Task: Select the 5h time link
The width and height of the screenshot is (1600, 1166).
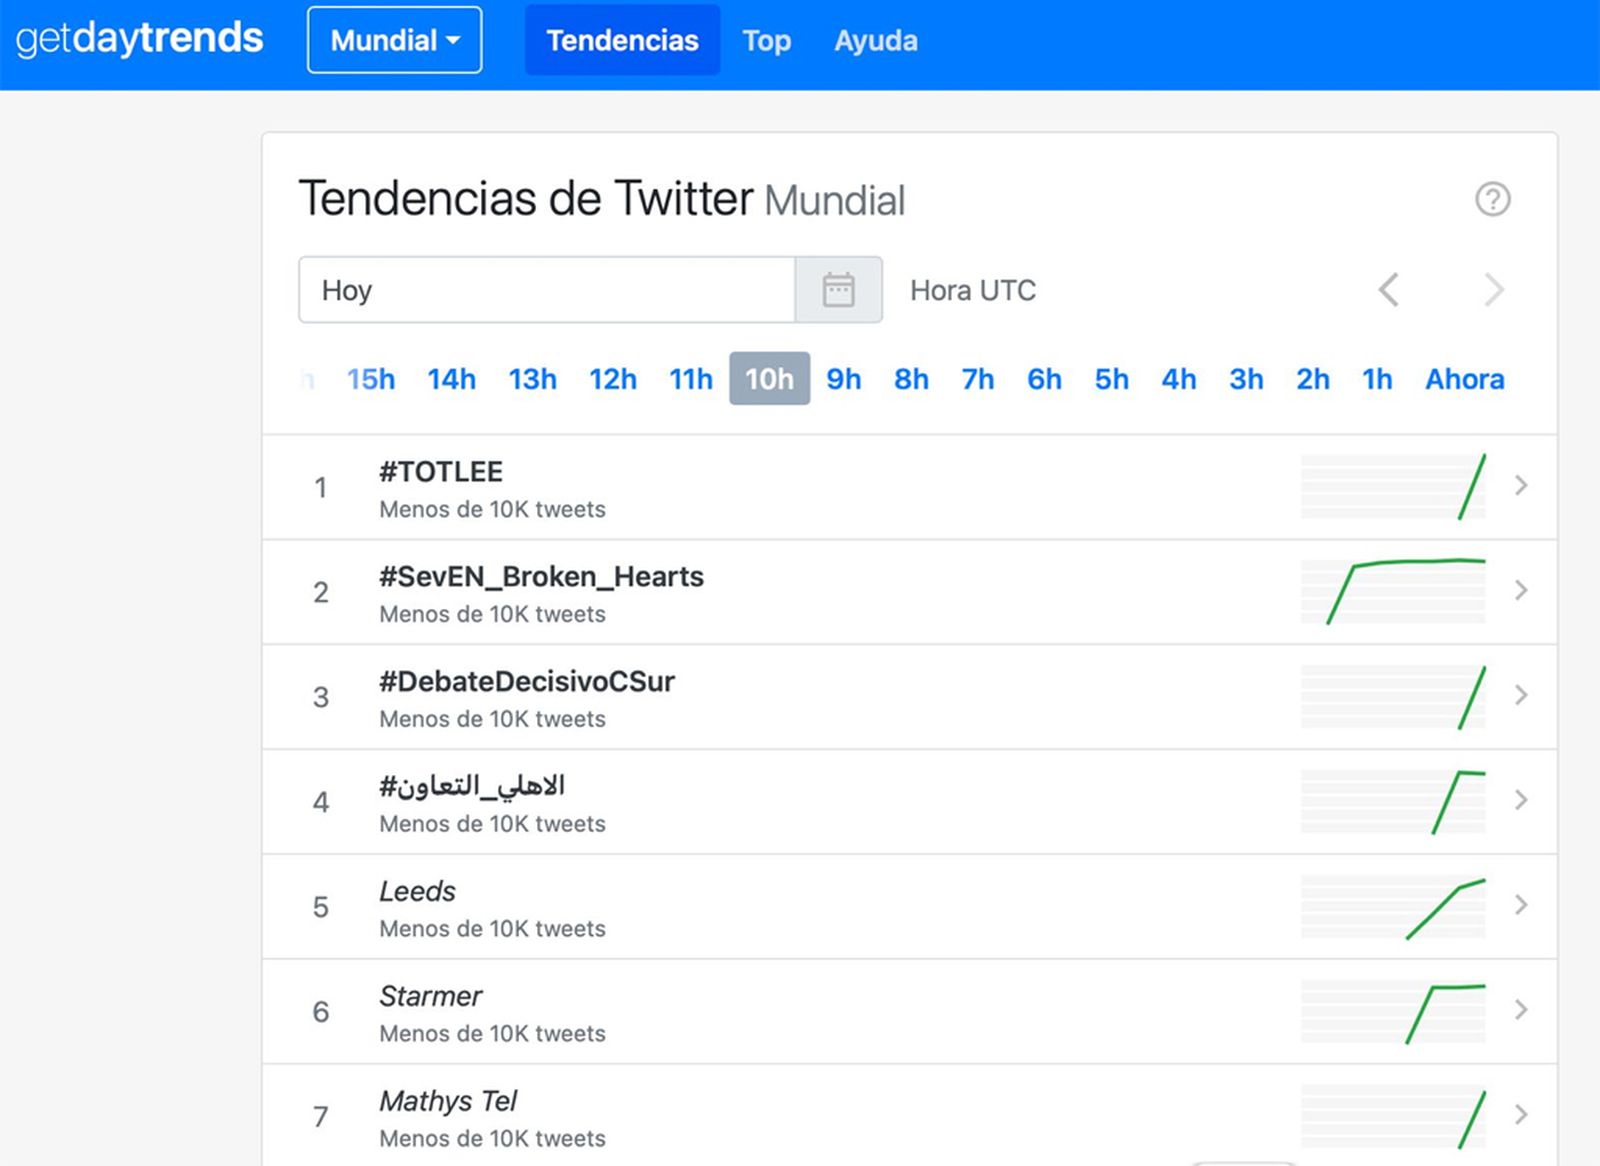Action: [x=1111, y=379]
